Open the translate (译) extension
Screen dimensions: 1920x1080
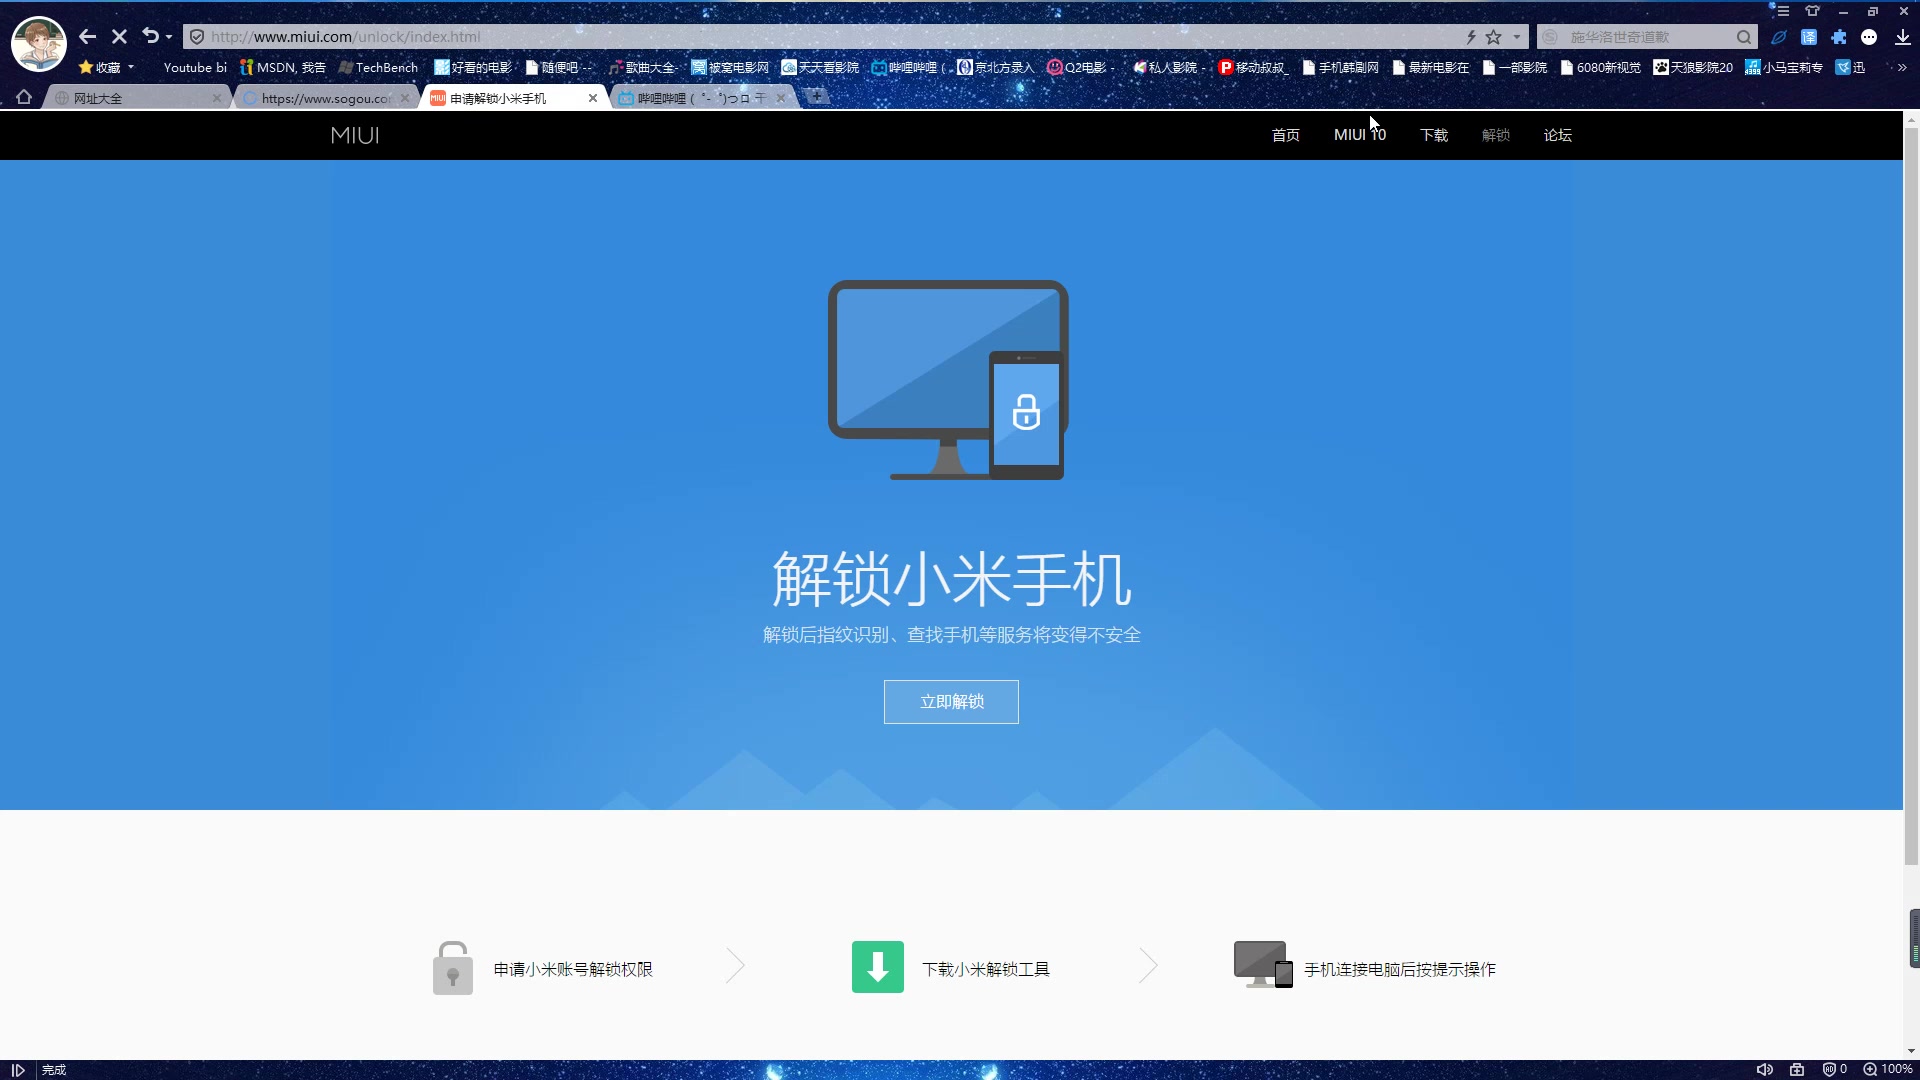(1809, 37)
